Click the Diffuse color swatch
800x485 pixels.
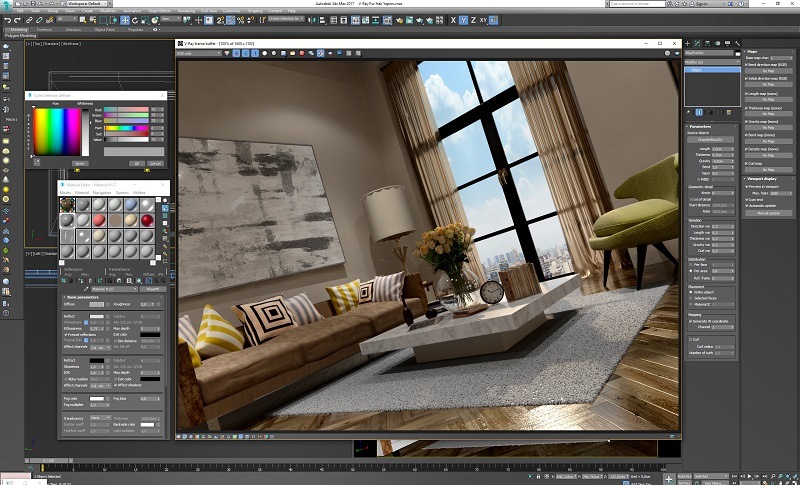point(98,304)
